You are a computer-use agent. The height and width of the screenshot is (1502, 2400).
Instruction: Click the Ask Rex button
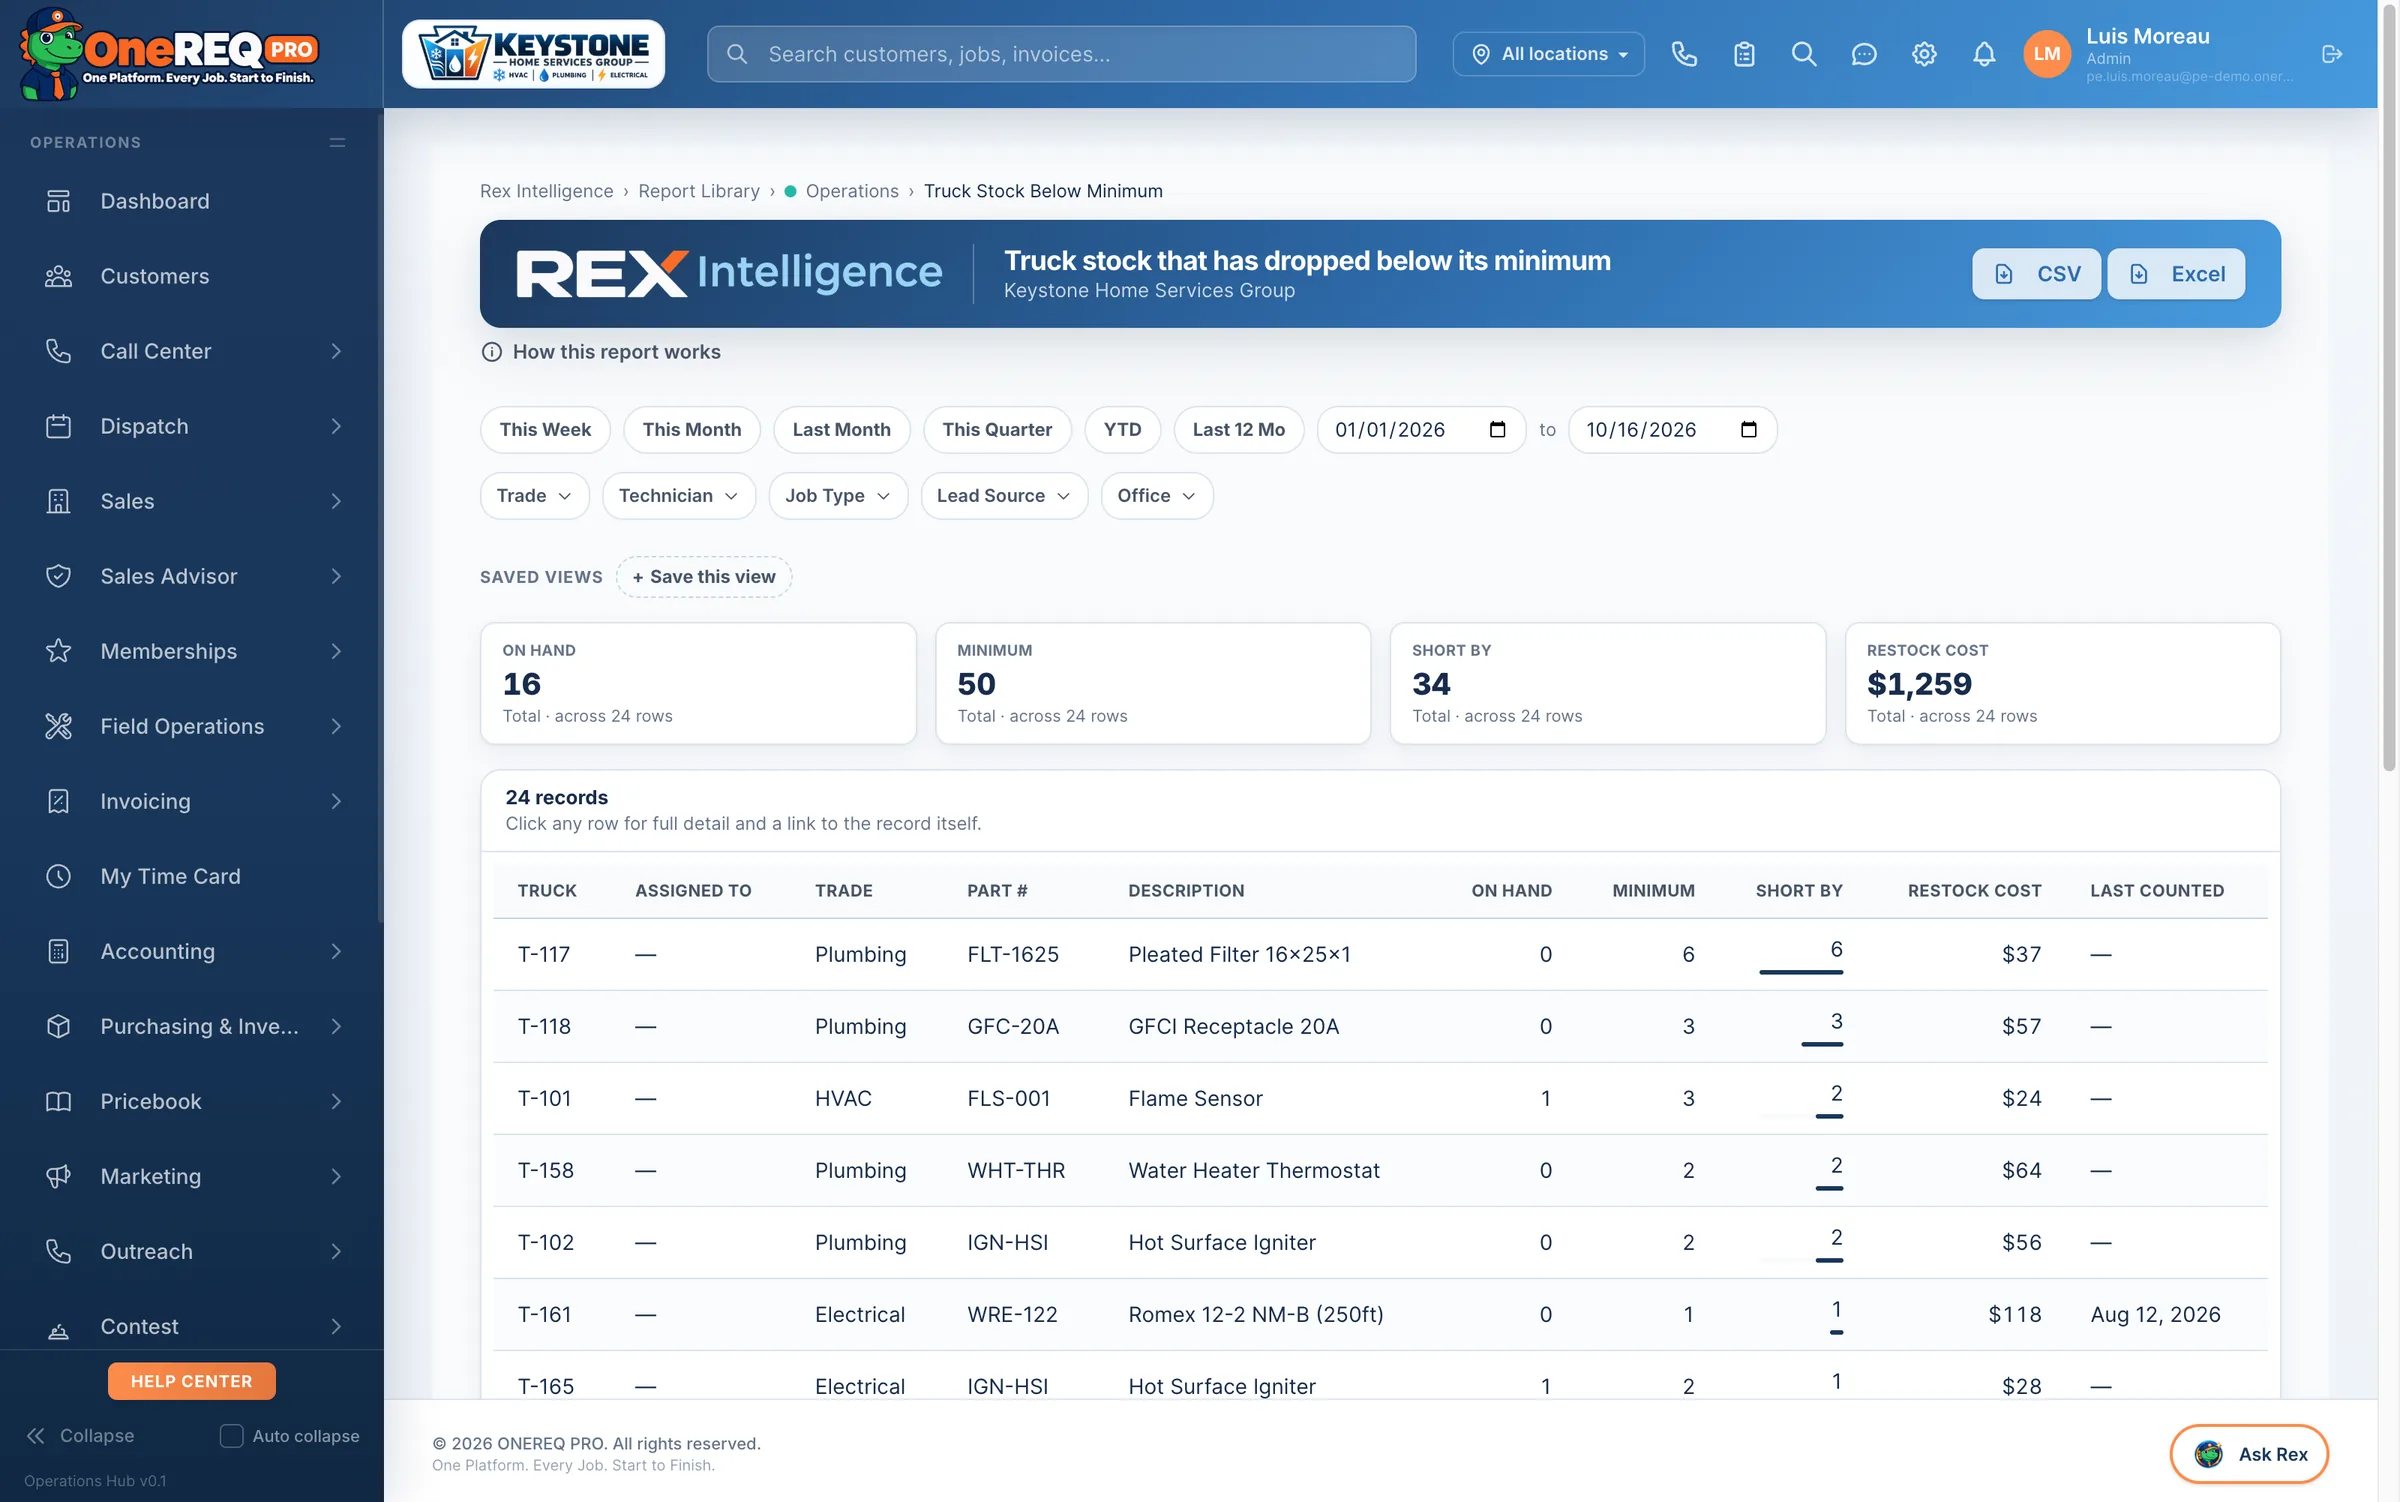tap(2249, 1453)
